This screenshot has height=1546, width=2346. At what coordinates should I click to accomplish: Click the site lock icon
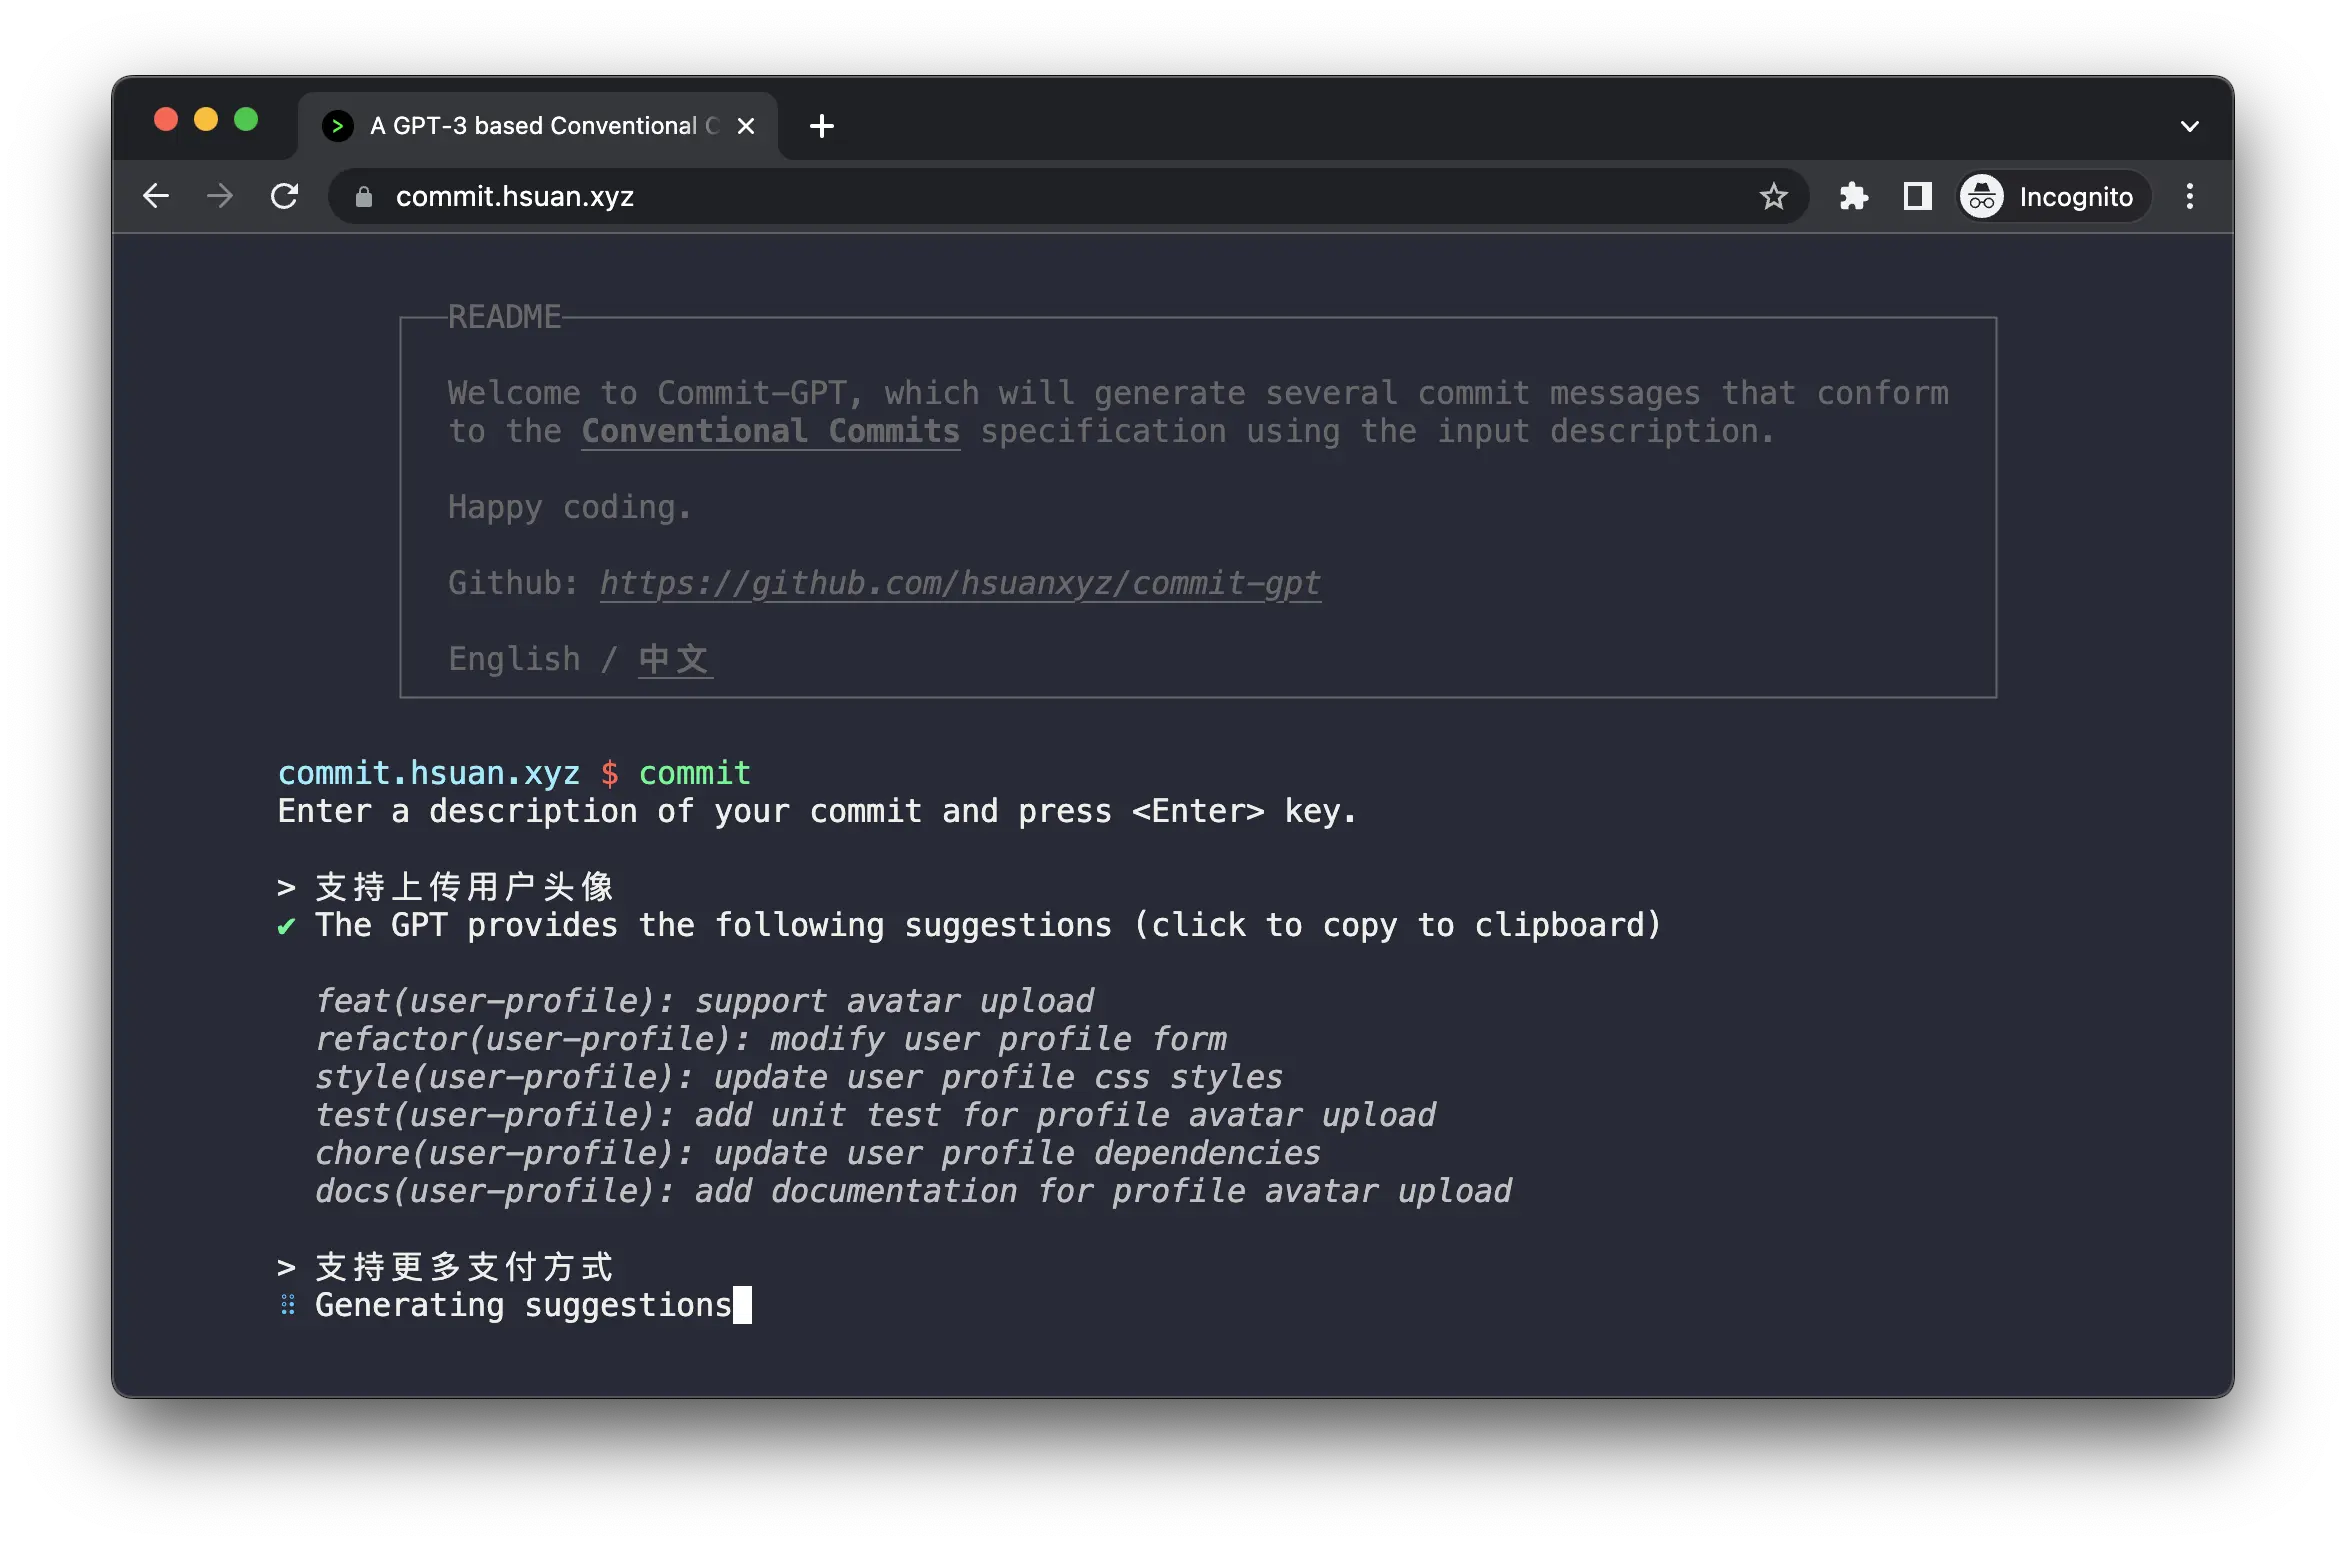click(364, 197)
